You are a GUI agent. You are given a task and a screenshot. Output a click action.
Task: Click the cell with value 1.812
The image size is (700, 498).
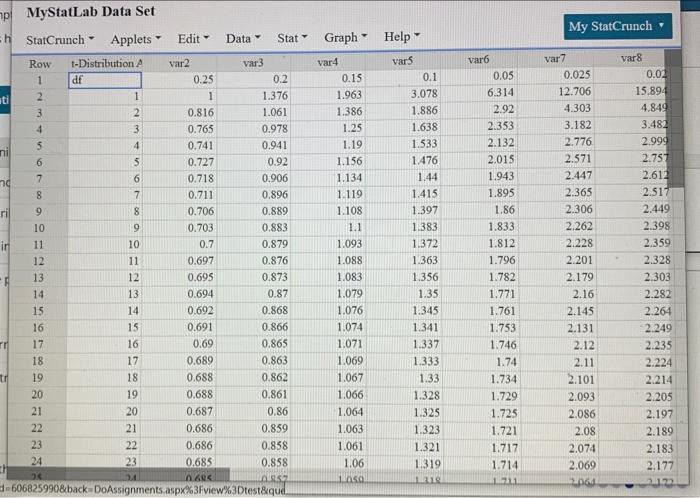tap(479, 244)
